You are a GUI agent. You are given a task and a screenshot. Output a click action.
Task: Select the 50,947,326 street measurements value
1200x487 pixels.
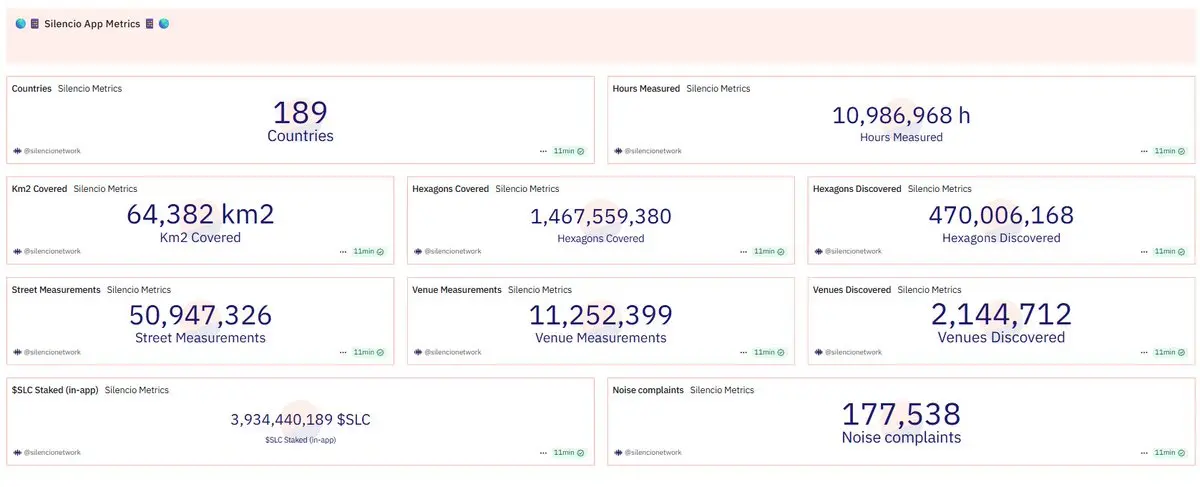coord(200,315)
